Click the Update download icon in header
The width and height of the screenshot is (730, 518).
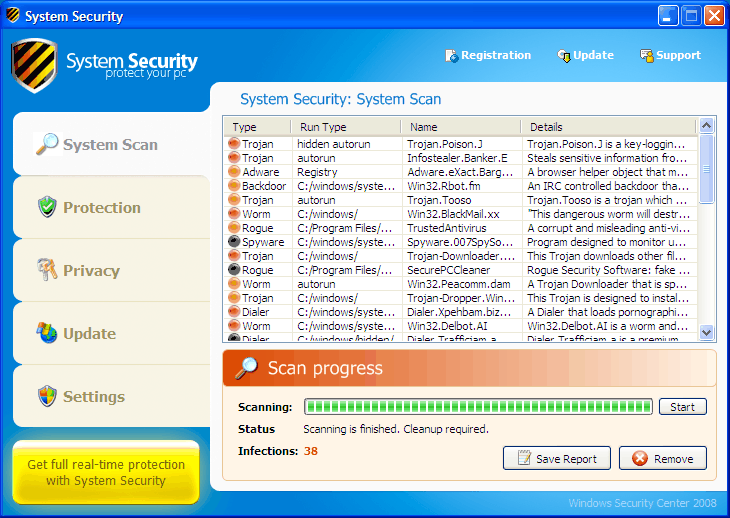(x=564, y=56)
